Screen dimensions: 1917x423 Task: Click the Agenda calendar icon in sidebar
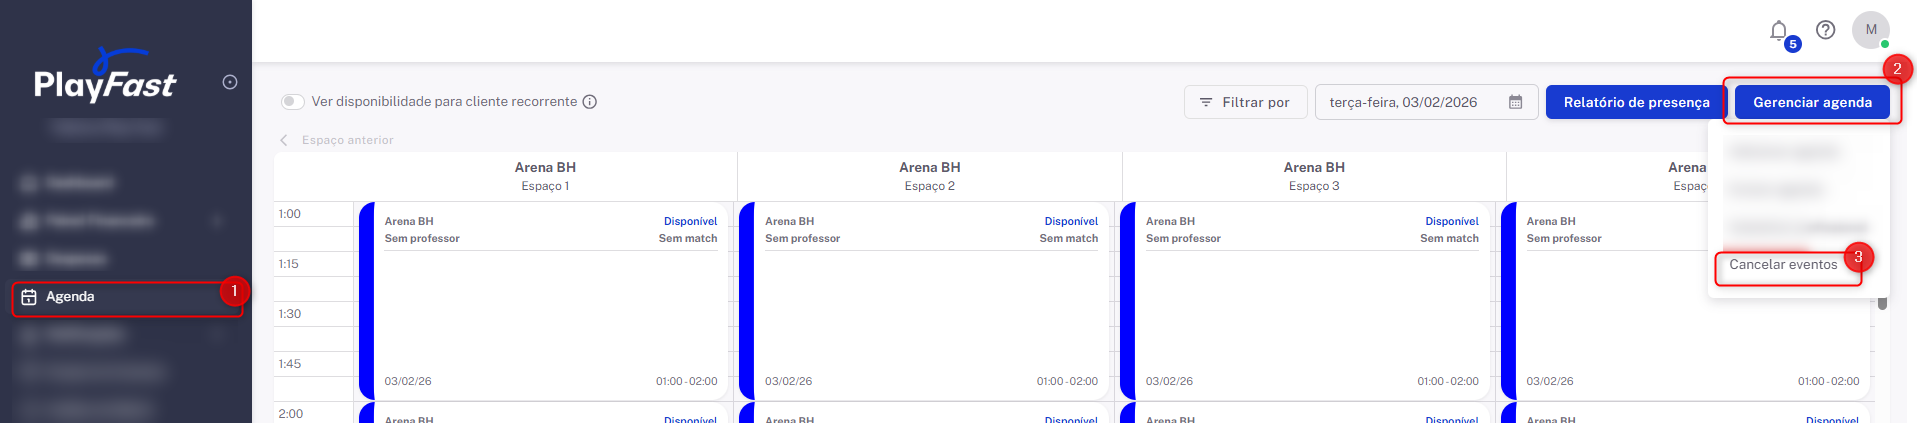(29, 297)
